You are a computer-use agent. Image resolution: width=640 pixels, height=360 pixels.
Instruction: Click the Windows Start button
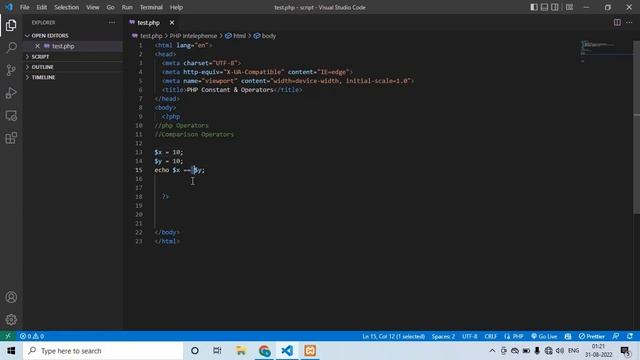coord(11,351)
